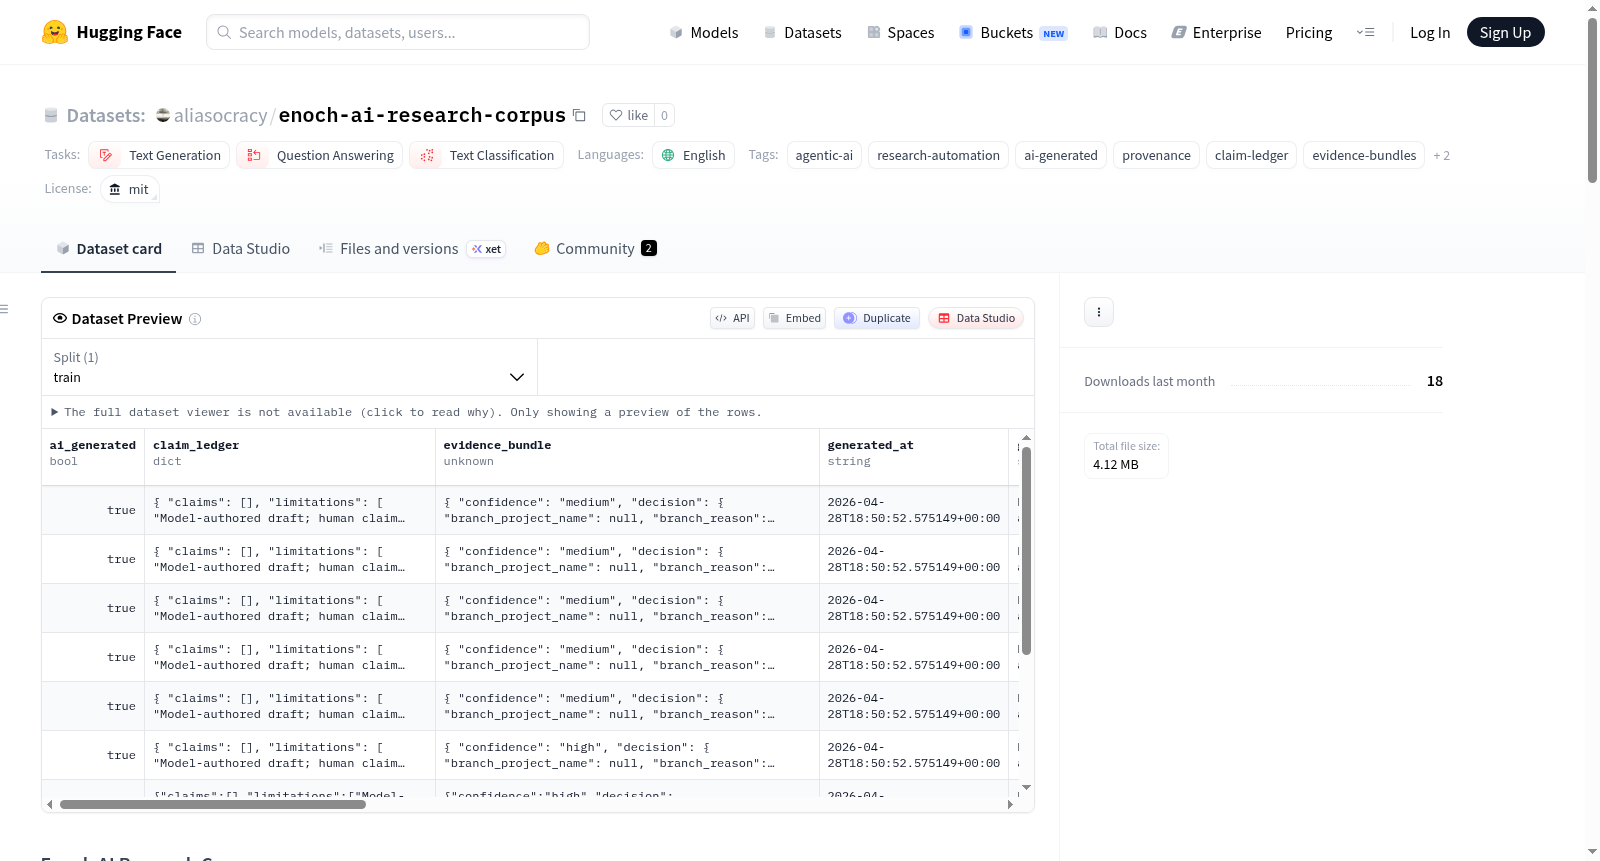Screen dimensions: 1600x861
Task: Visit the Pricing page
Action: [1309, 32]
